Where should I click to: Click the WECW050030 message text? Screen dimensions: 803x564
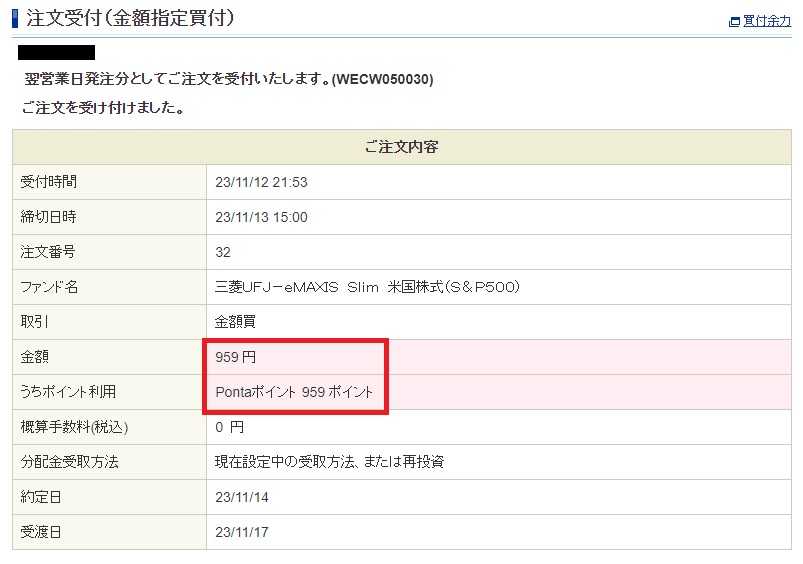[383, 79]
